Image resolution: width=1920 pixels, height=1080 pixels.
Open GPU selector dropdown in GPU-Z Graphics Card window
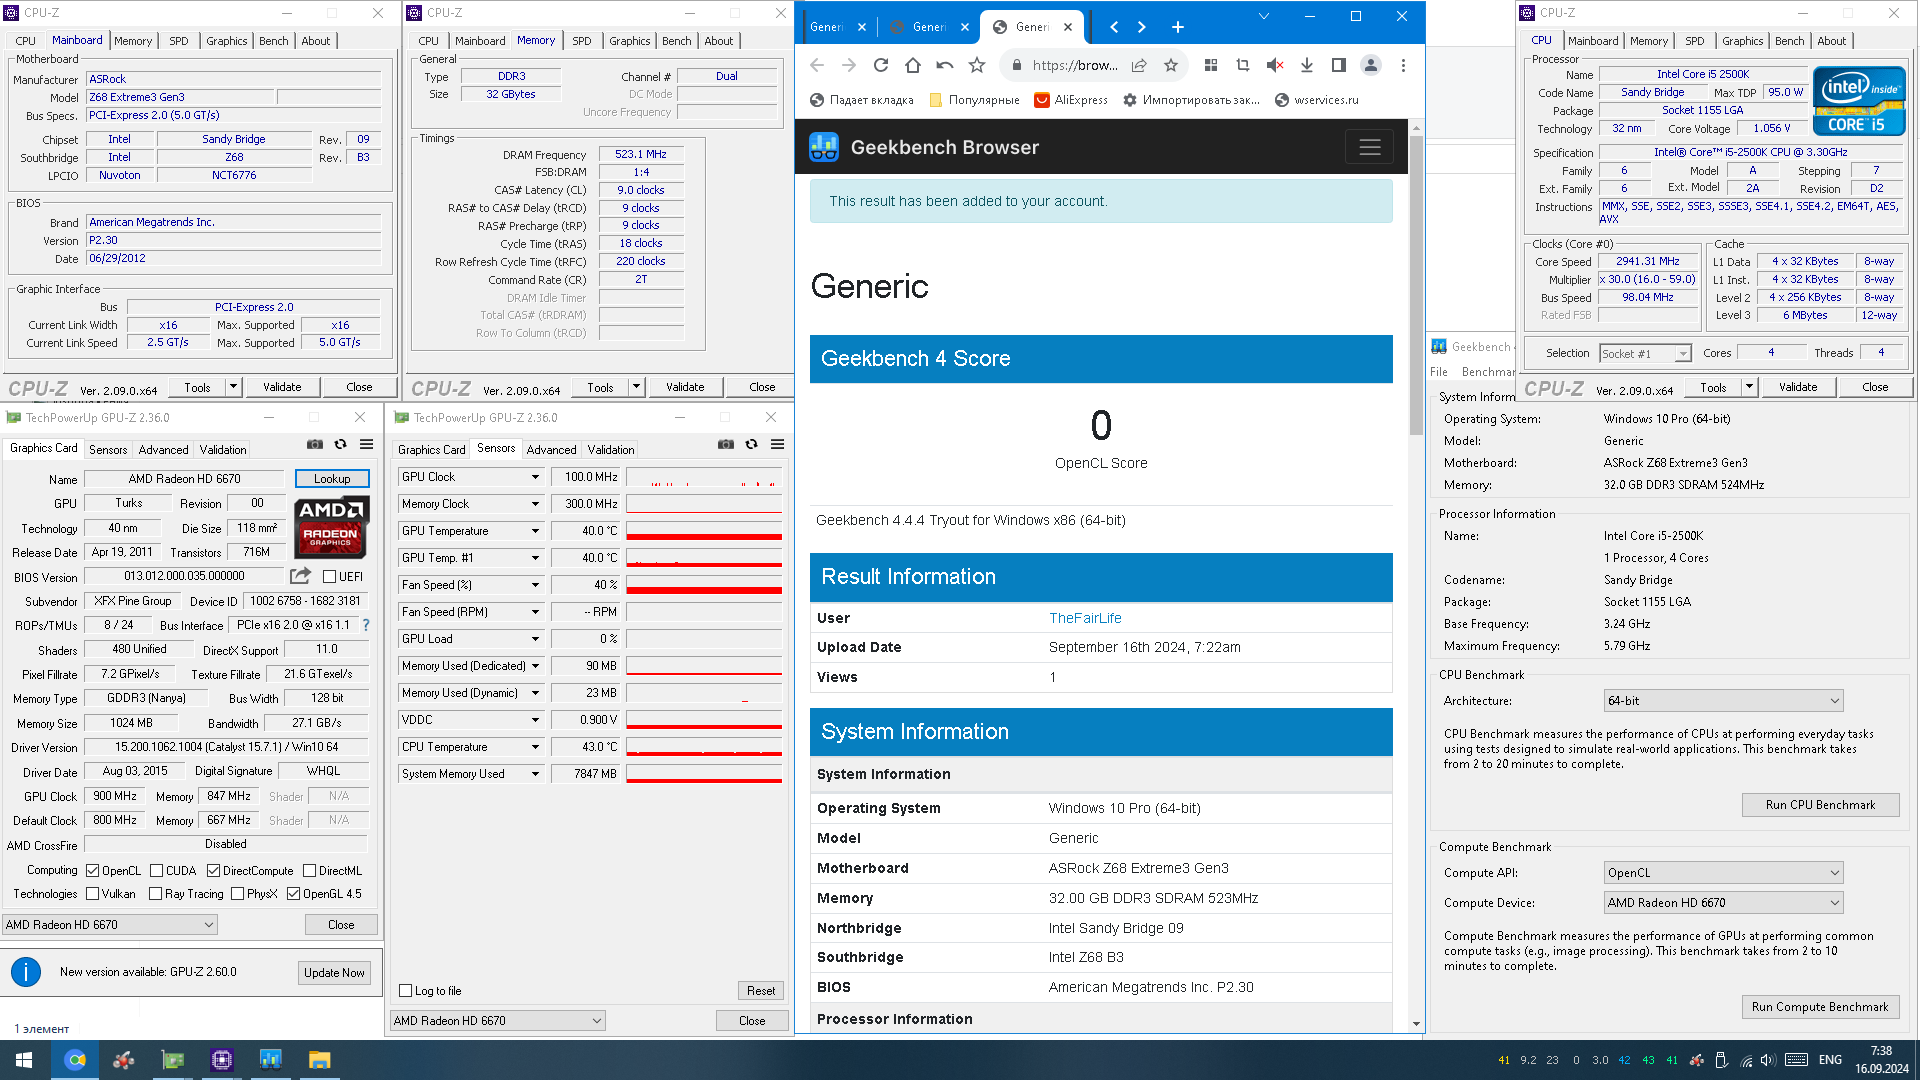click(110, 925)
